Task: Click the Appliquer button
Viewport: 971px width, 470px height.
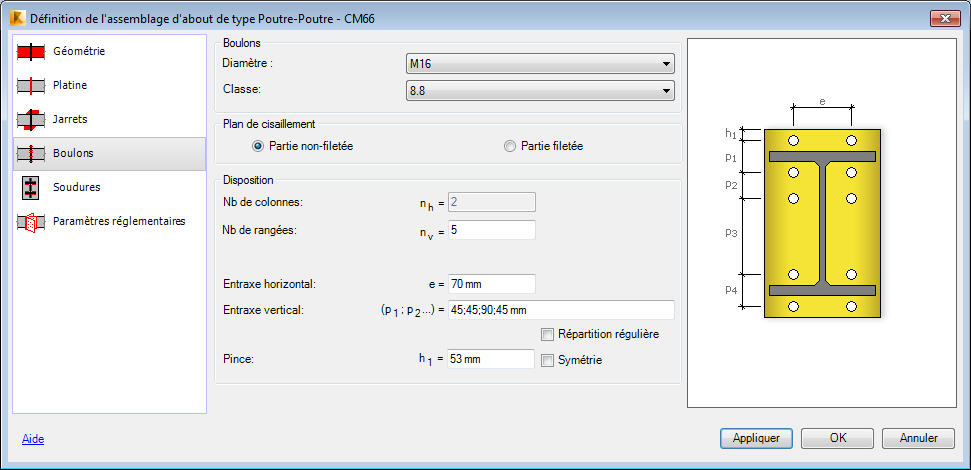Action: coord(756,438)
